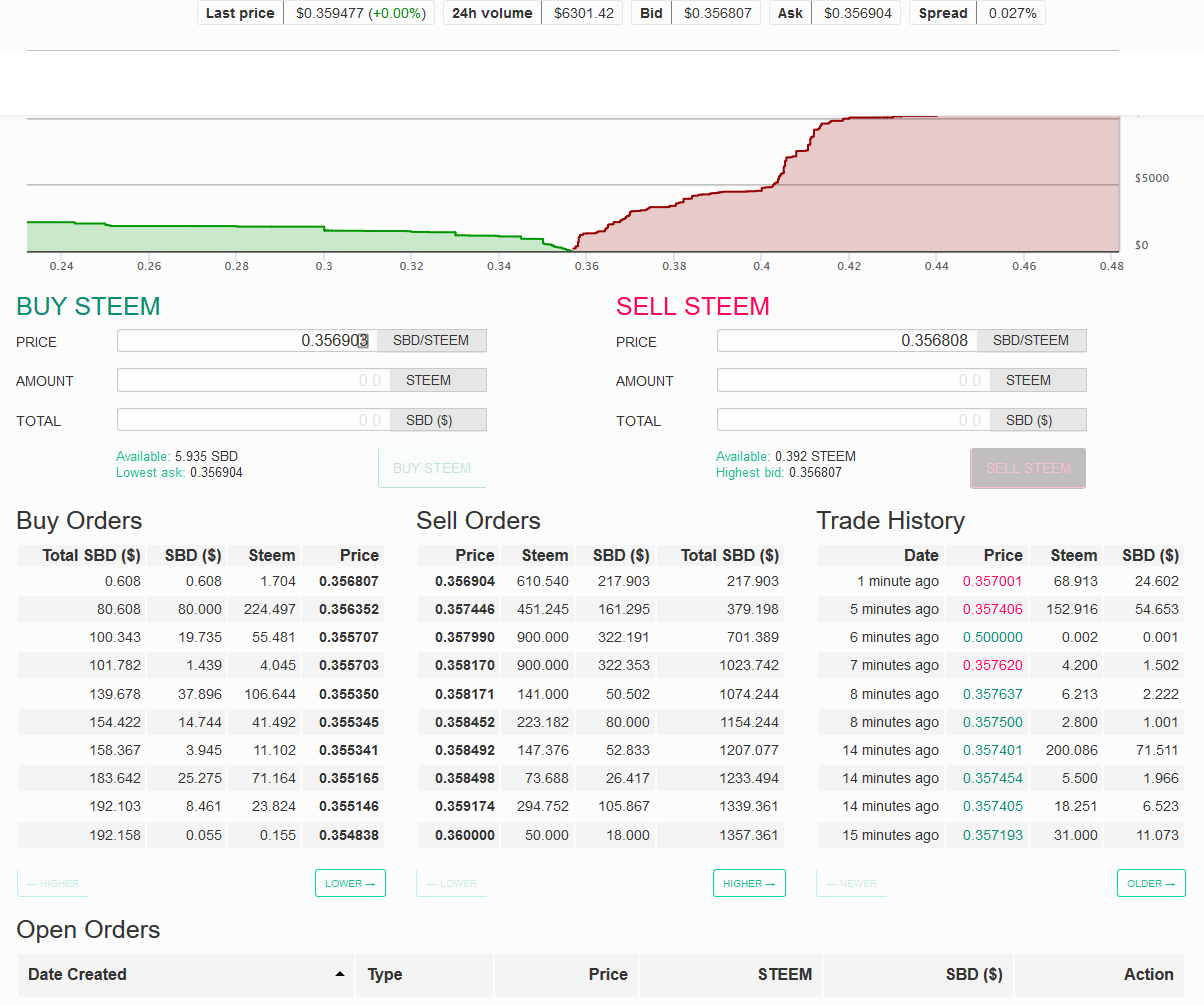This screenshot has height=1005, width=1204.
Task: Click the Type column header in Open Orders
Action: coord(424,974)
